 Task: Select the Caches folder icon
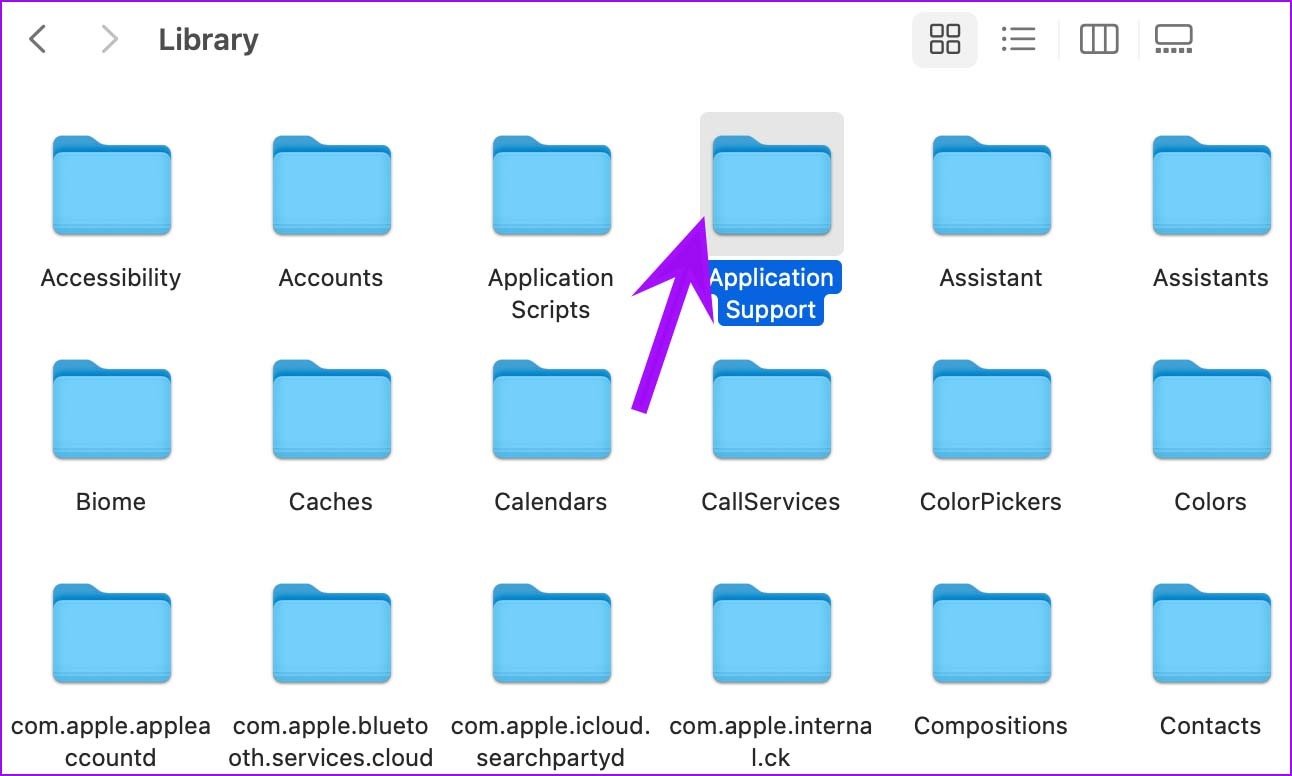(331, 409)
